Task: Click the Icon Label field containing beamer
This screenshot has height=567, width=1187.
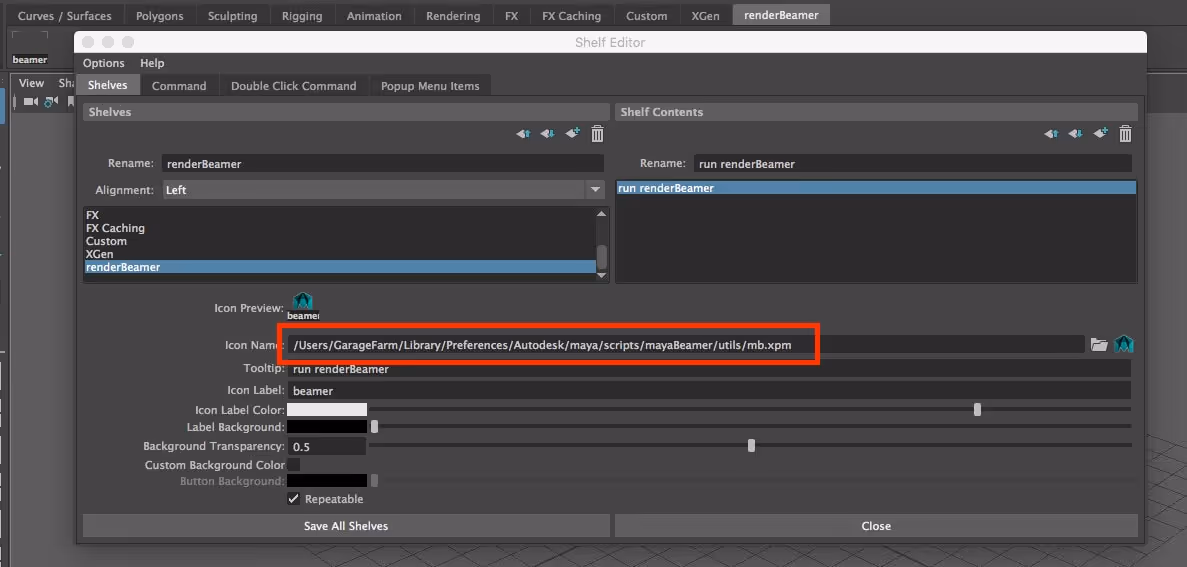Action: (x=709, y=391)
